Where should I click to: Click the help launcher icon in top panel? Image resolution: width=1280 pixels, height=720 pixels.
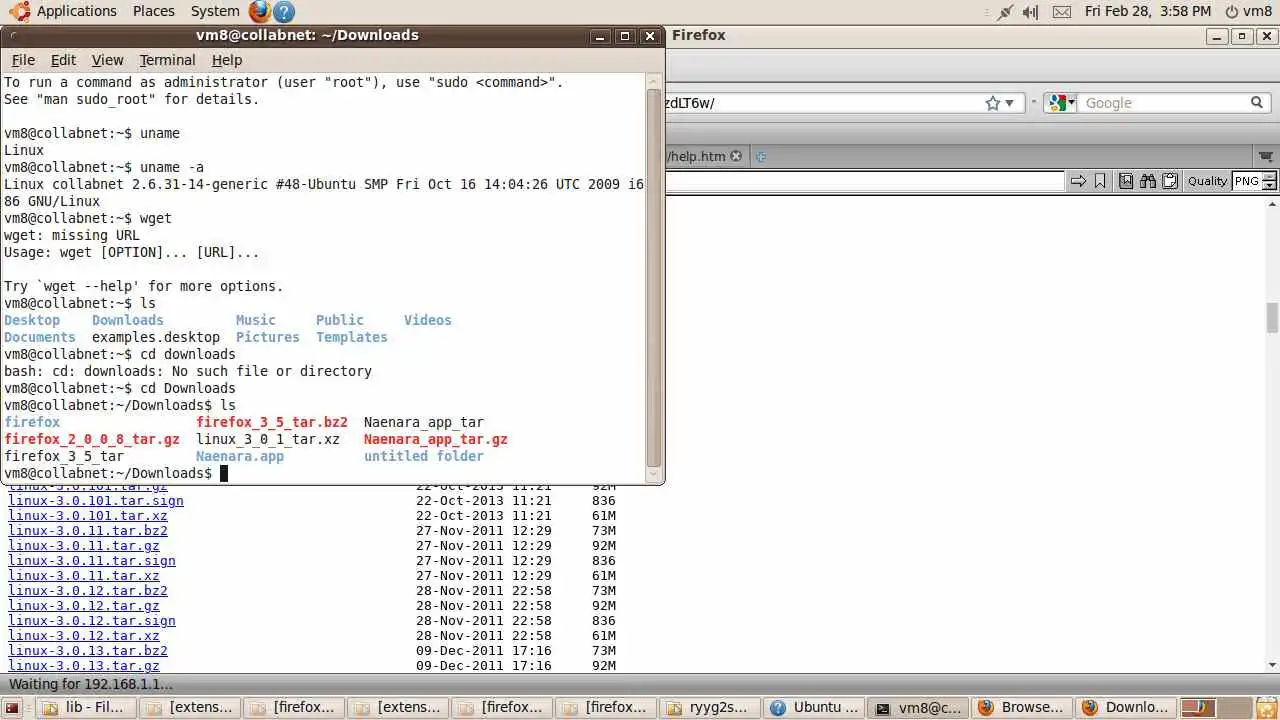pyautogui.click(x=284, y=12)
